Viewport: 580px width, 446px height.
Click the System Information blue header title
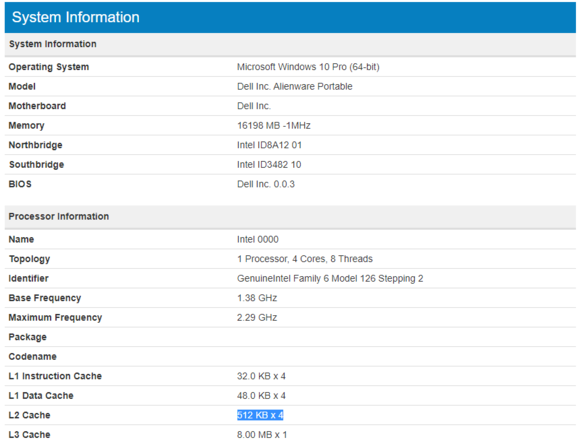pos(76,17)
